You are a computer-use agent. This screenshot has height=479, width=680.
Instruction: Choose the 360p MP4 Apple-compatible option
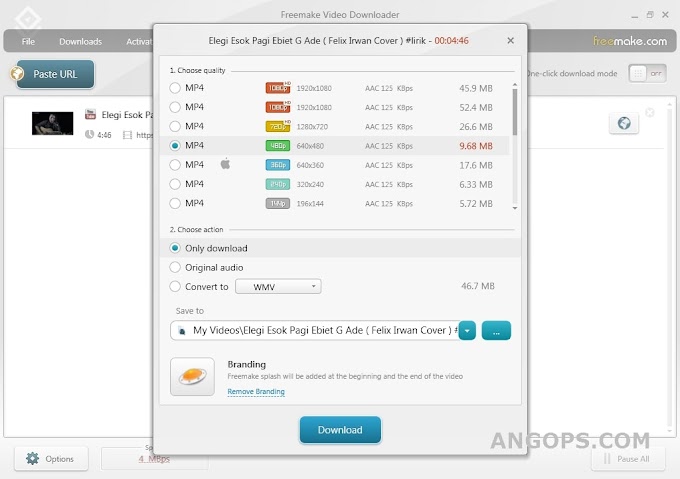175,165
